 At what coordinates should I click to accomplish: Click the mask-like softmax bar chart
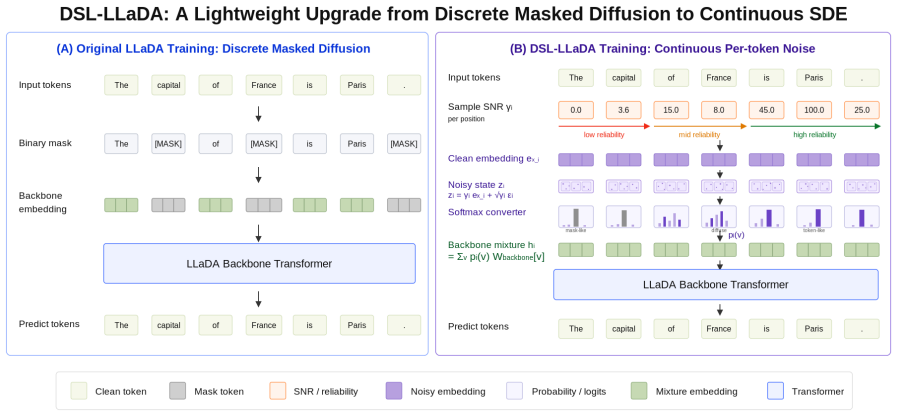click(x=576, y=217)
